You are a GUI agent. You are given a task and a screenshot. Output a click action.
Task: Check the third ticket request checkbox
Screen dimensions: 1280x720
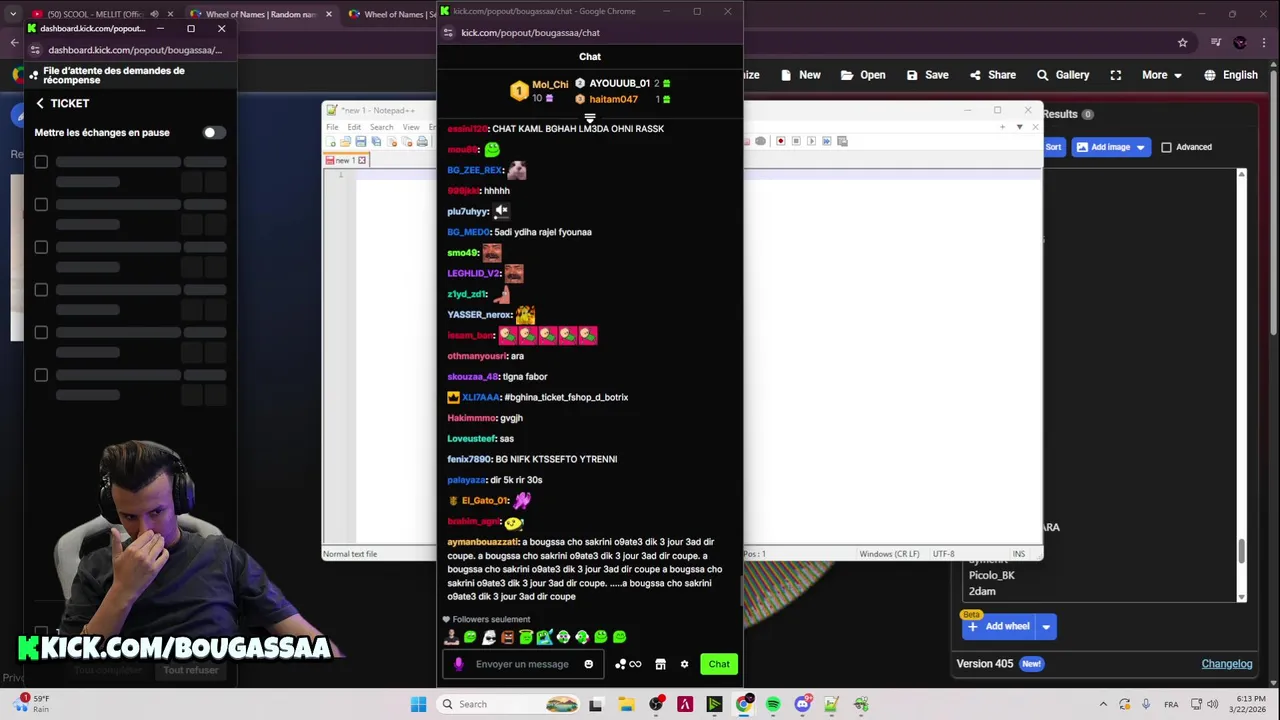(41, 247)
